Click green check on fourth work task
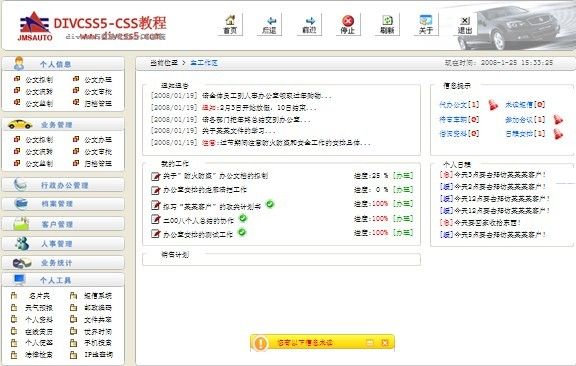Screen dimensions: 576x366 point(243,218)
